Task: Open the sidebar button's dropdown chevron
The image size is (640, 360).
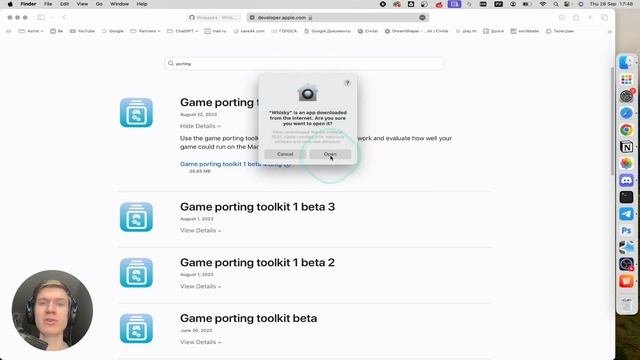Action: click(51, 18)
